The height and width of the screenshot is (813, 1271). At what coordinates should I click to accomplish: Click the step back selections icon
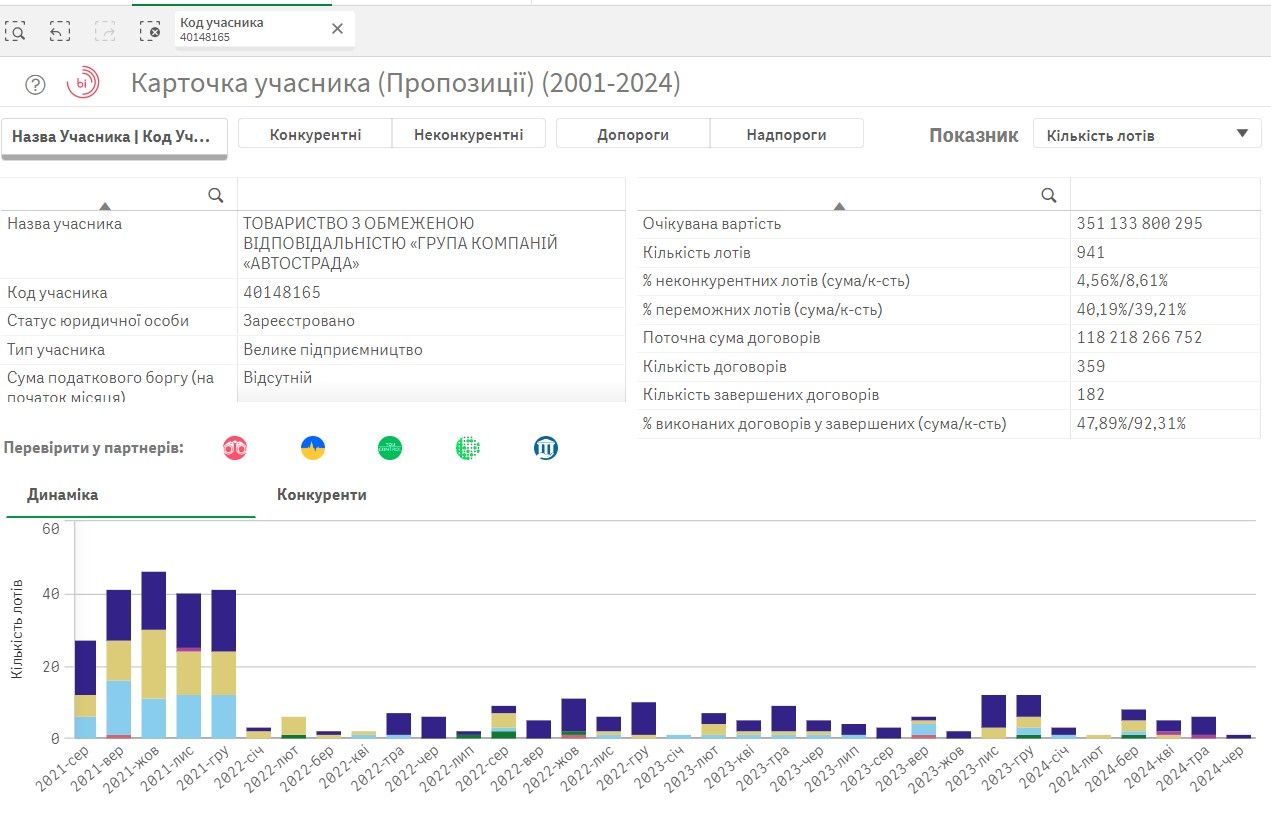(60, 30)
